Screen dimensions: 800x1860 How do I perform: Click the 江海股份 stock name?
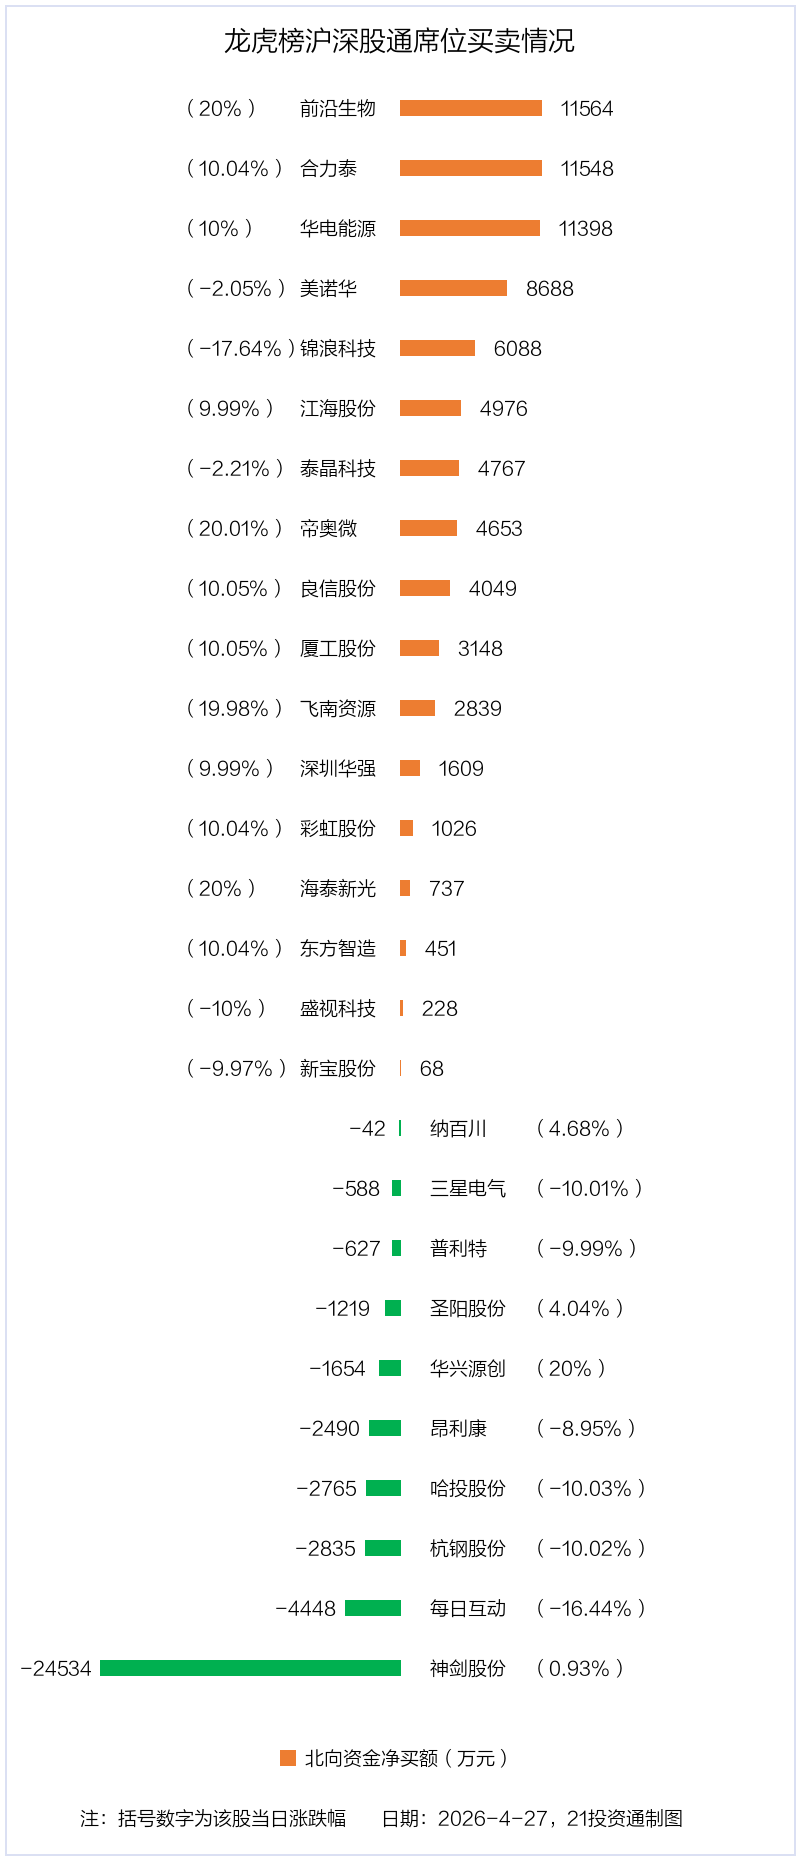338,408
